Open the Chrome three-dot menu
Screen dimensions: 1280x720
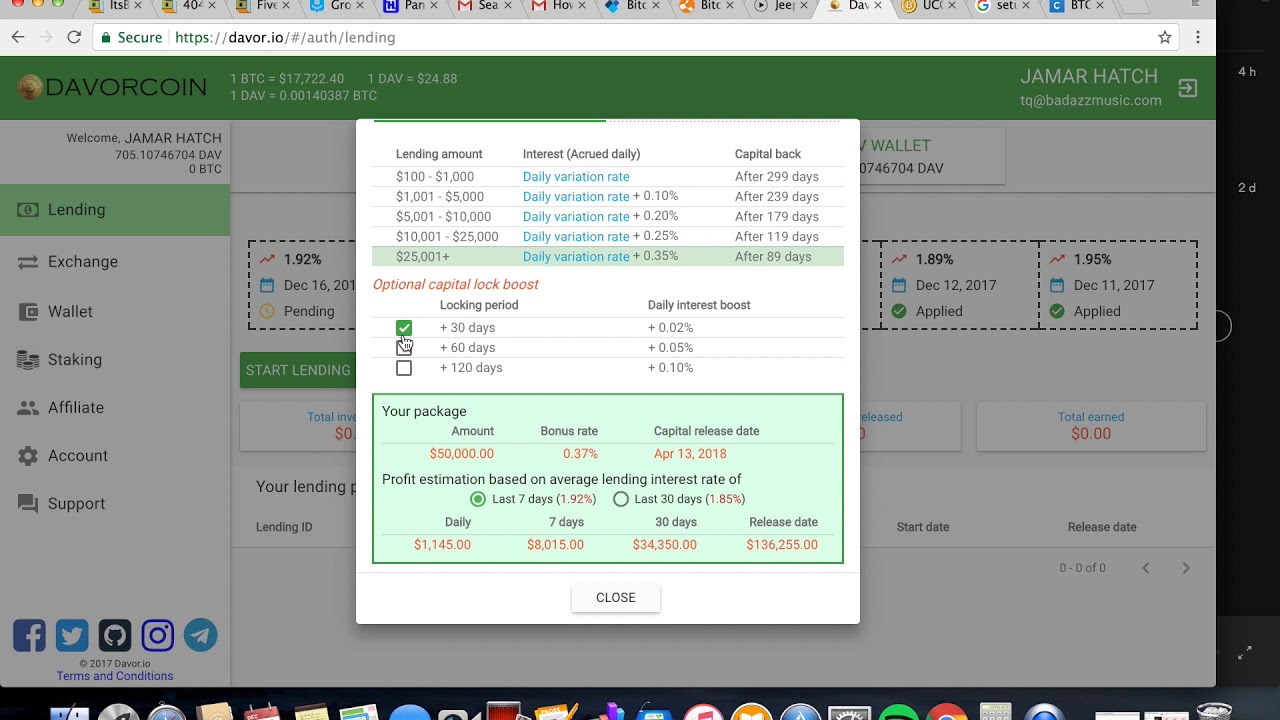click(1197, 37)
